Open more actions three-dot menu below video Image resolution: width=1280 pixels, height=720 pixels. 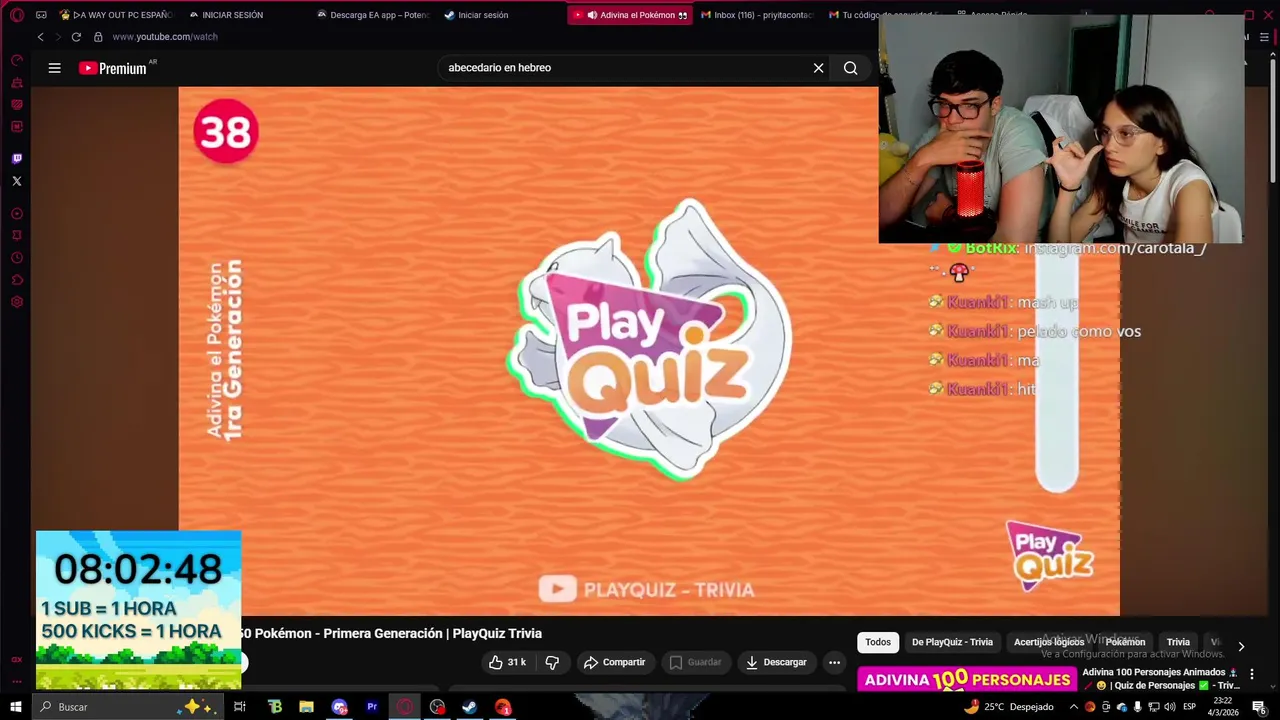pyautogui.click(x=834, y=662)
